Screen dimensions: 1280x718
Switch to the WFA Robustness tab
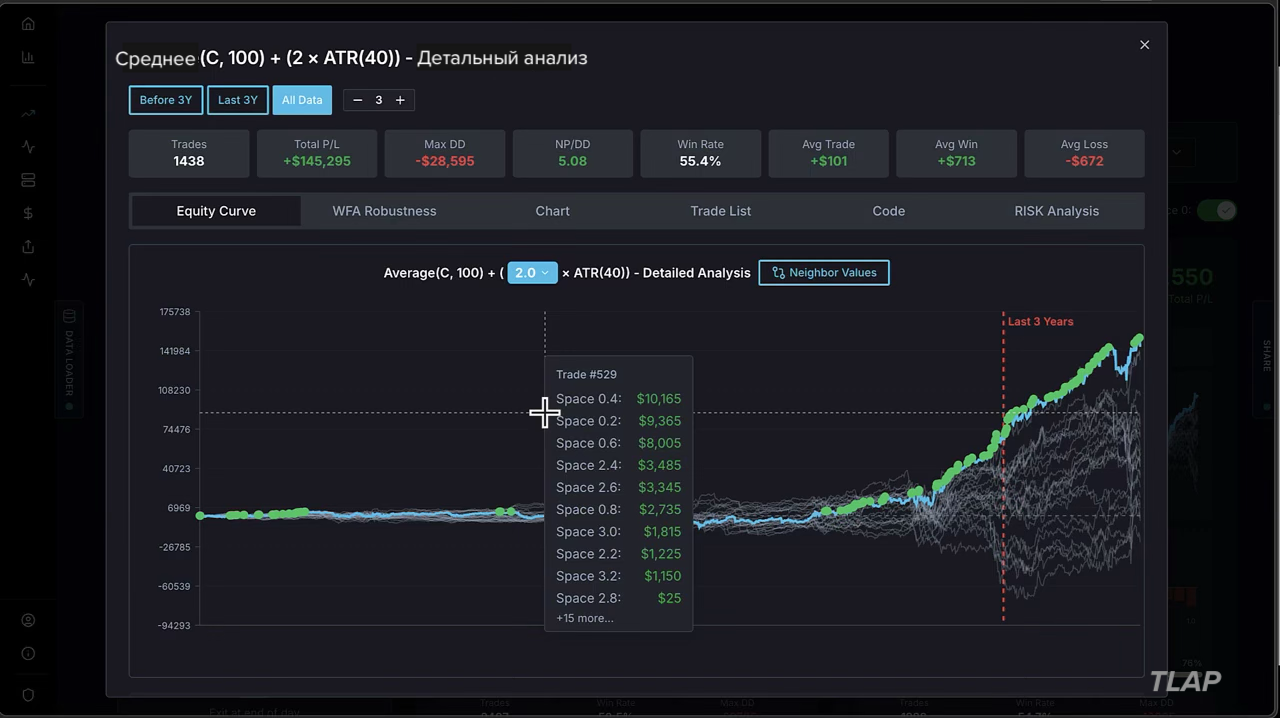[x=384, y=211]
